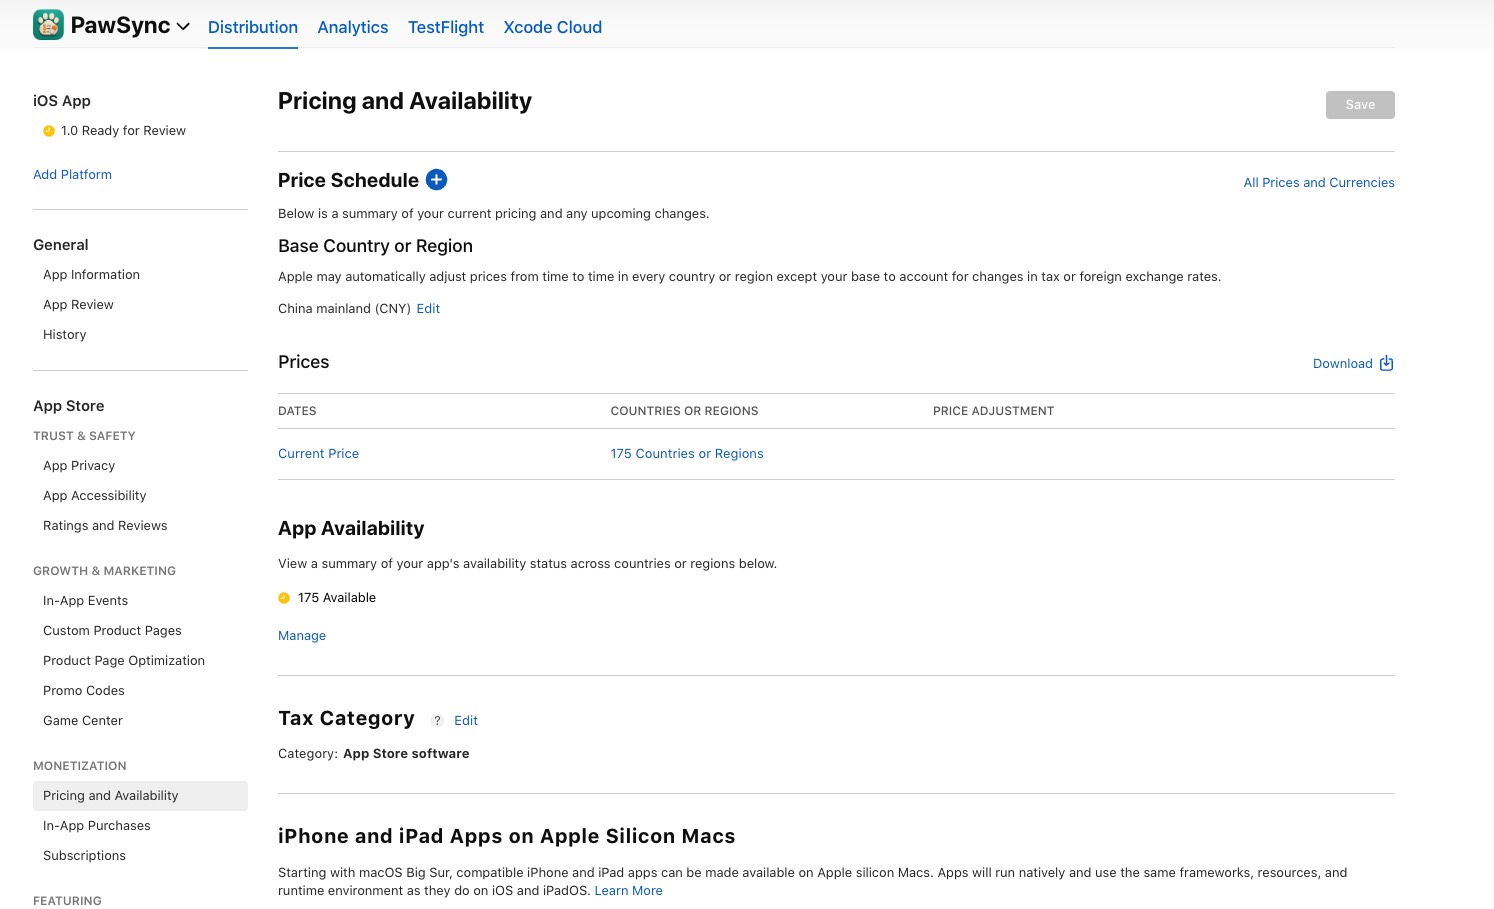Open Product Page Optimization
The image size is (1494, 909).
124,661
